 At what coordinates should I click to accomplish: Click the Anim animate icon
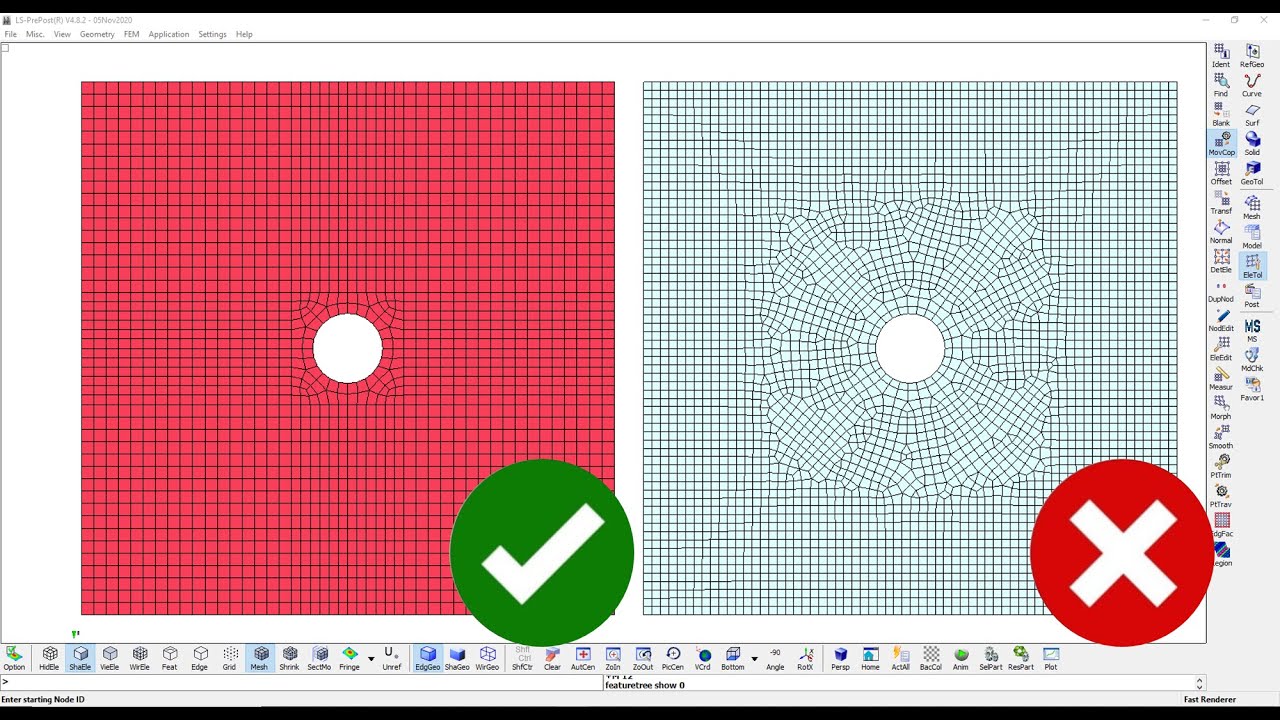coord(961,658)
